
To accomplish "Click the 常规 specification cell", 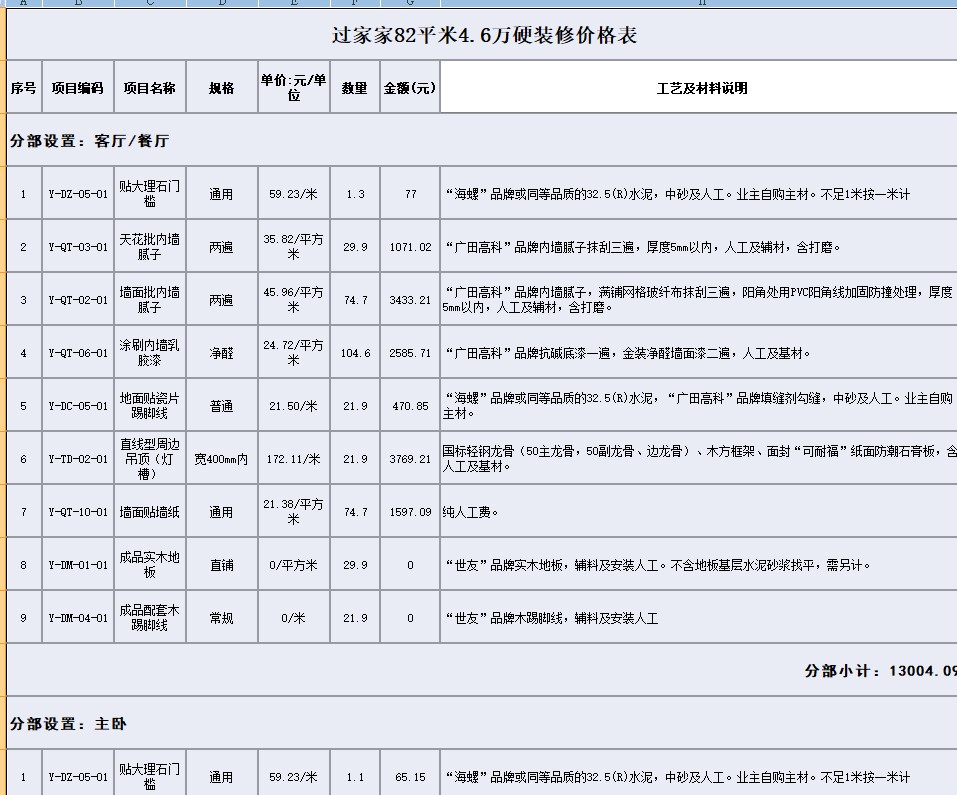I will 222,618.
